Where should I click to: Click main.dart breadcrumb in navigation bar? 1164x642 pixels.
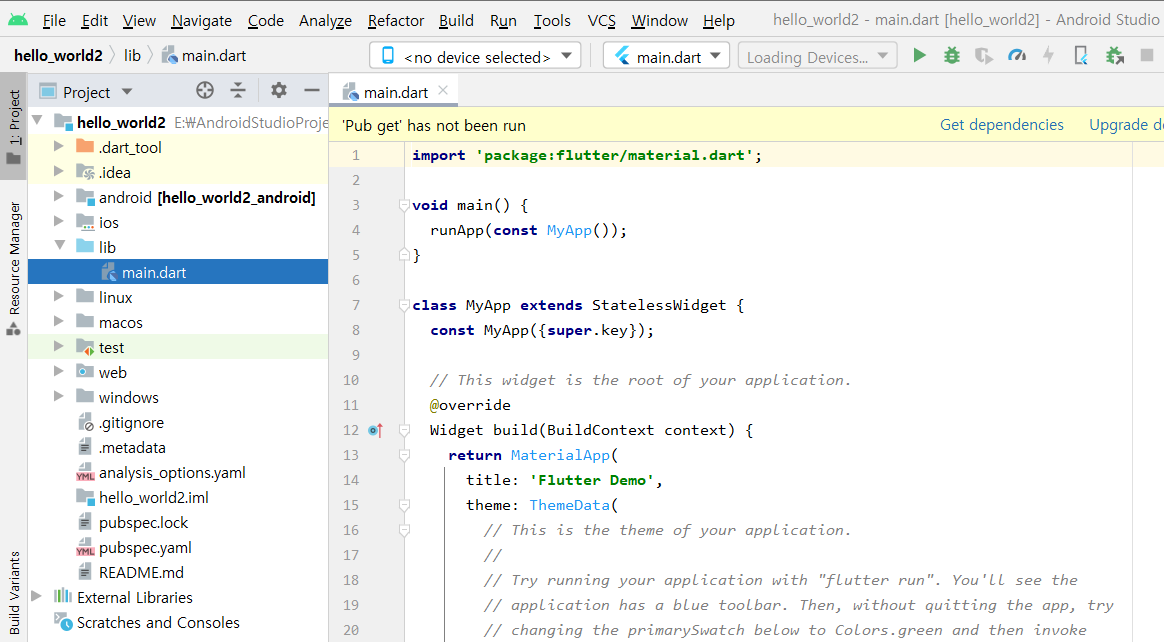pos(204,56)
